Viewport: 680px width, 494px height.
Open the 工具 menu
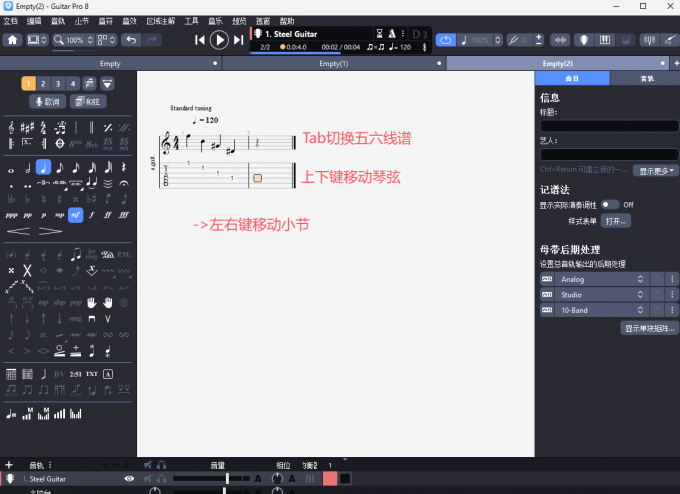(x=191, y=21)
